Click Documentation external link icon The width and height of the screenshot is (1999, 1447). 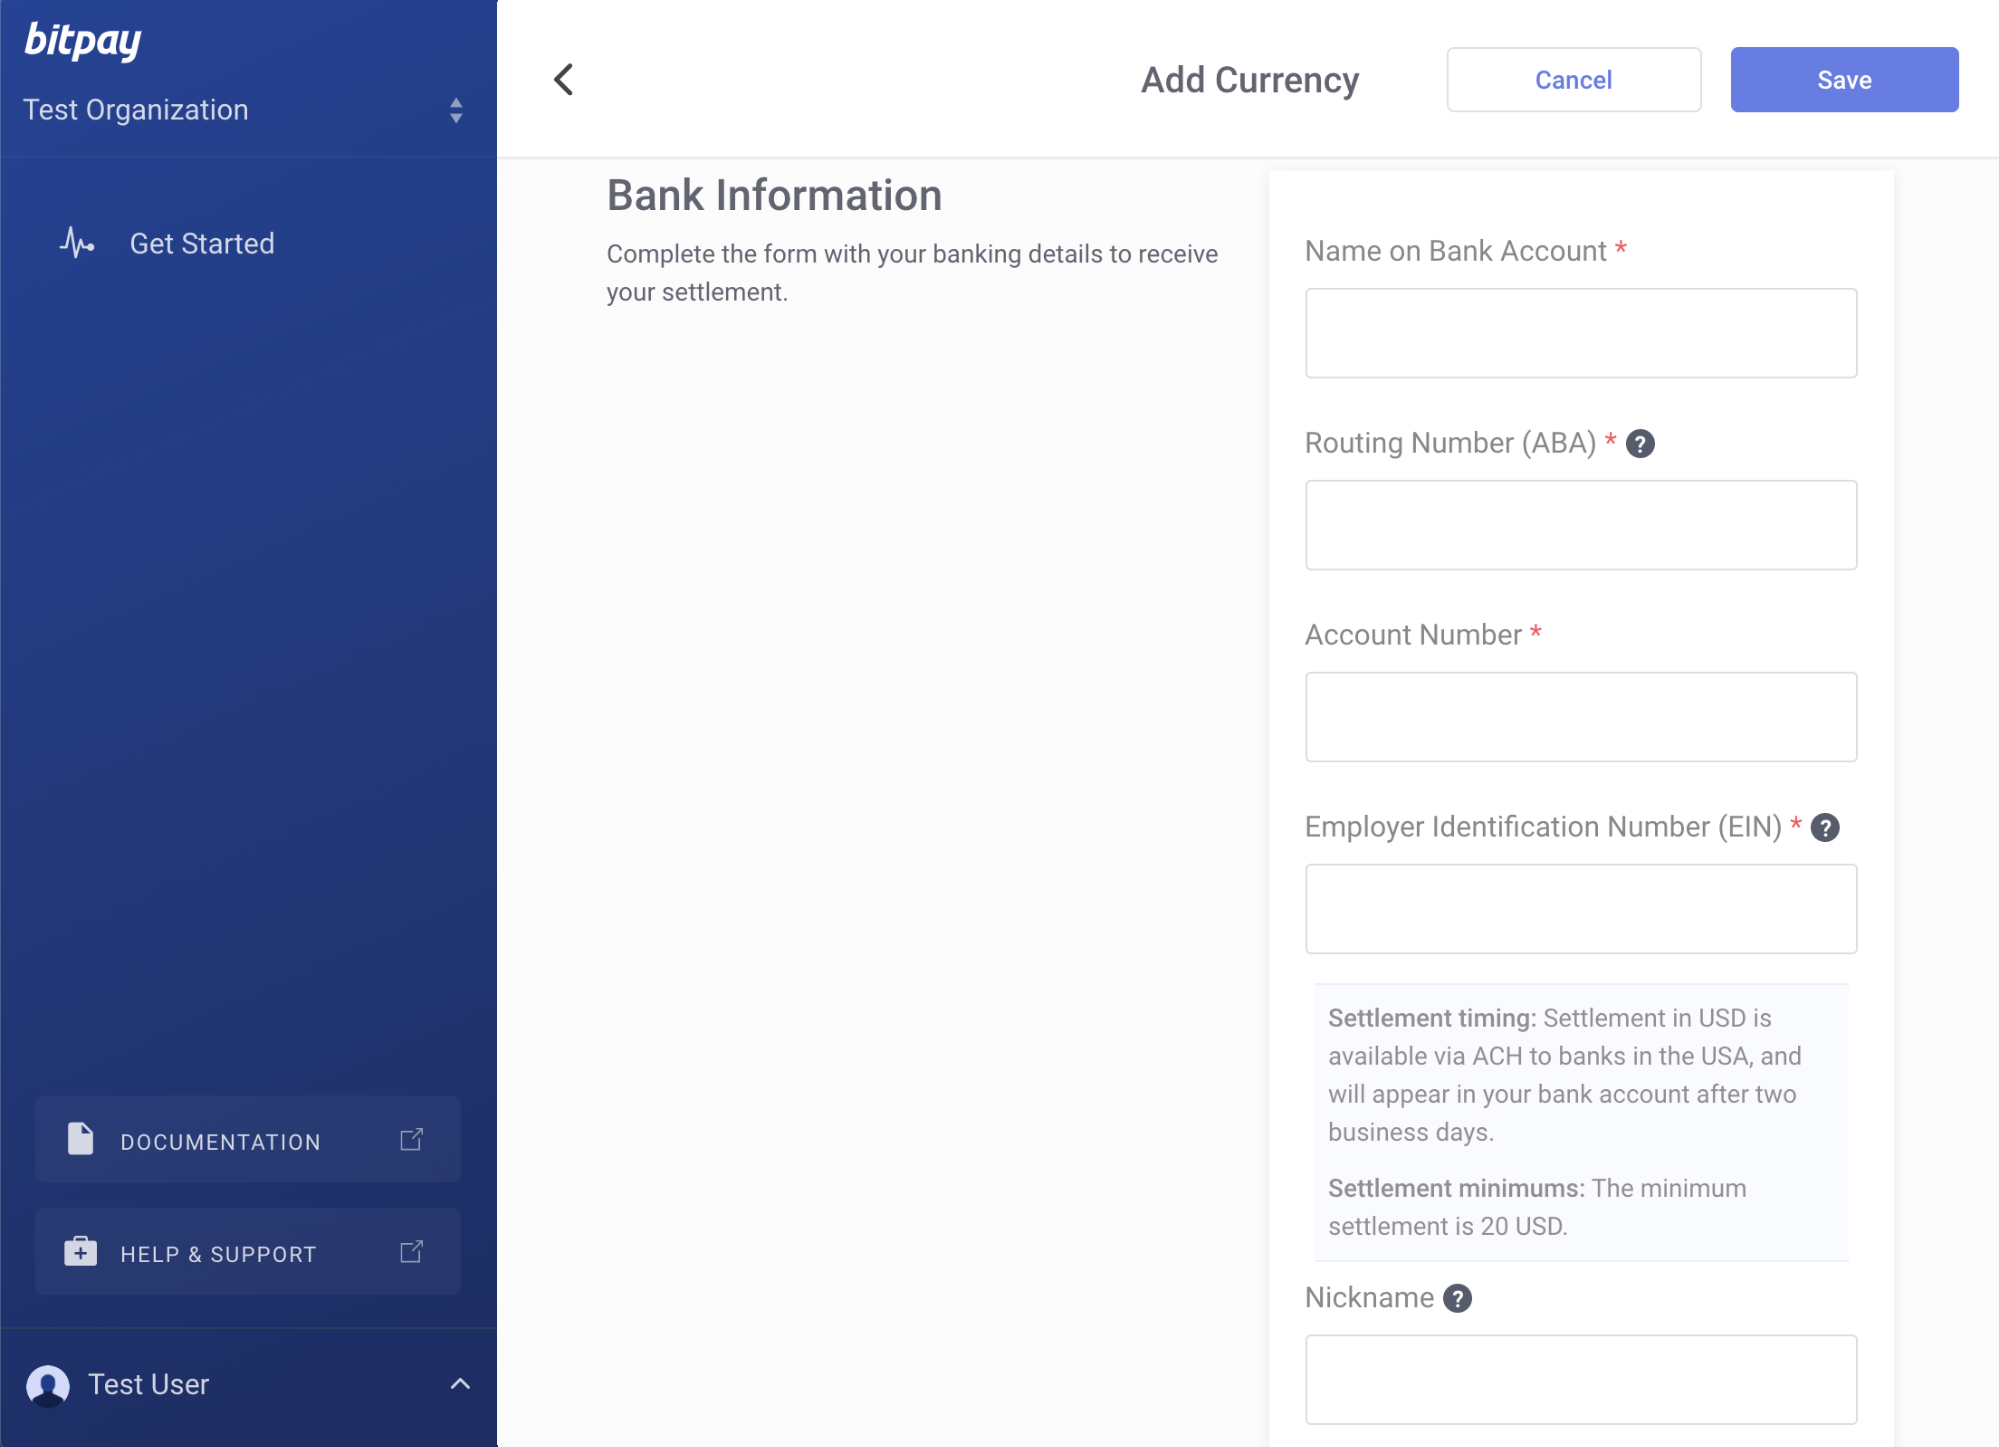[412, 1139]
